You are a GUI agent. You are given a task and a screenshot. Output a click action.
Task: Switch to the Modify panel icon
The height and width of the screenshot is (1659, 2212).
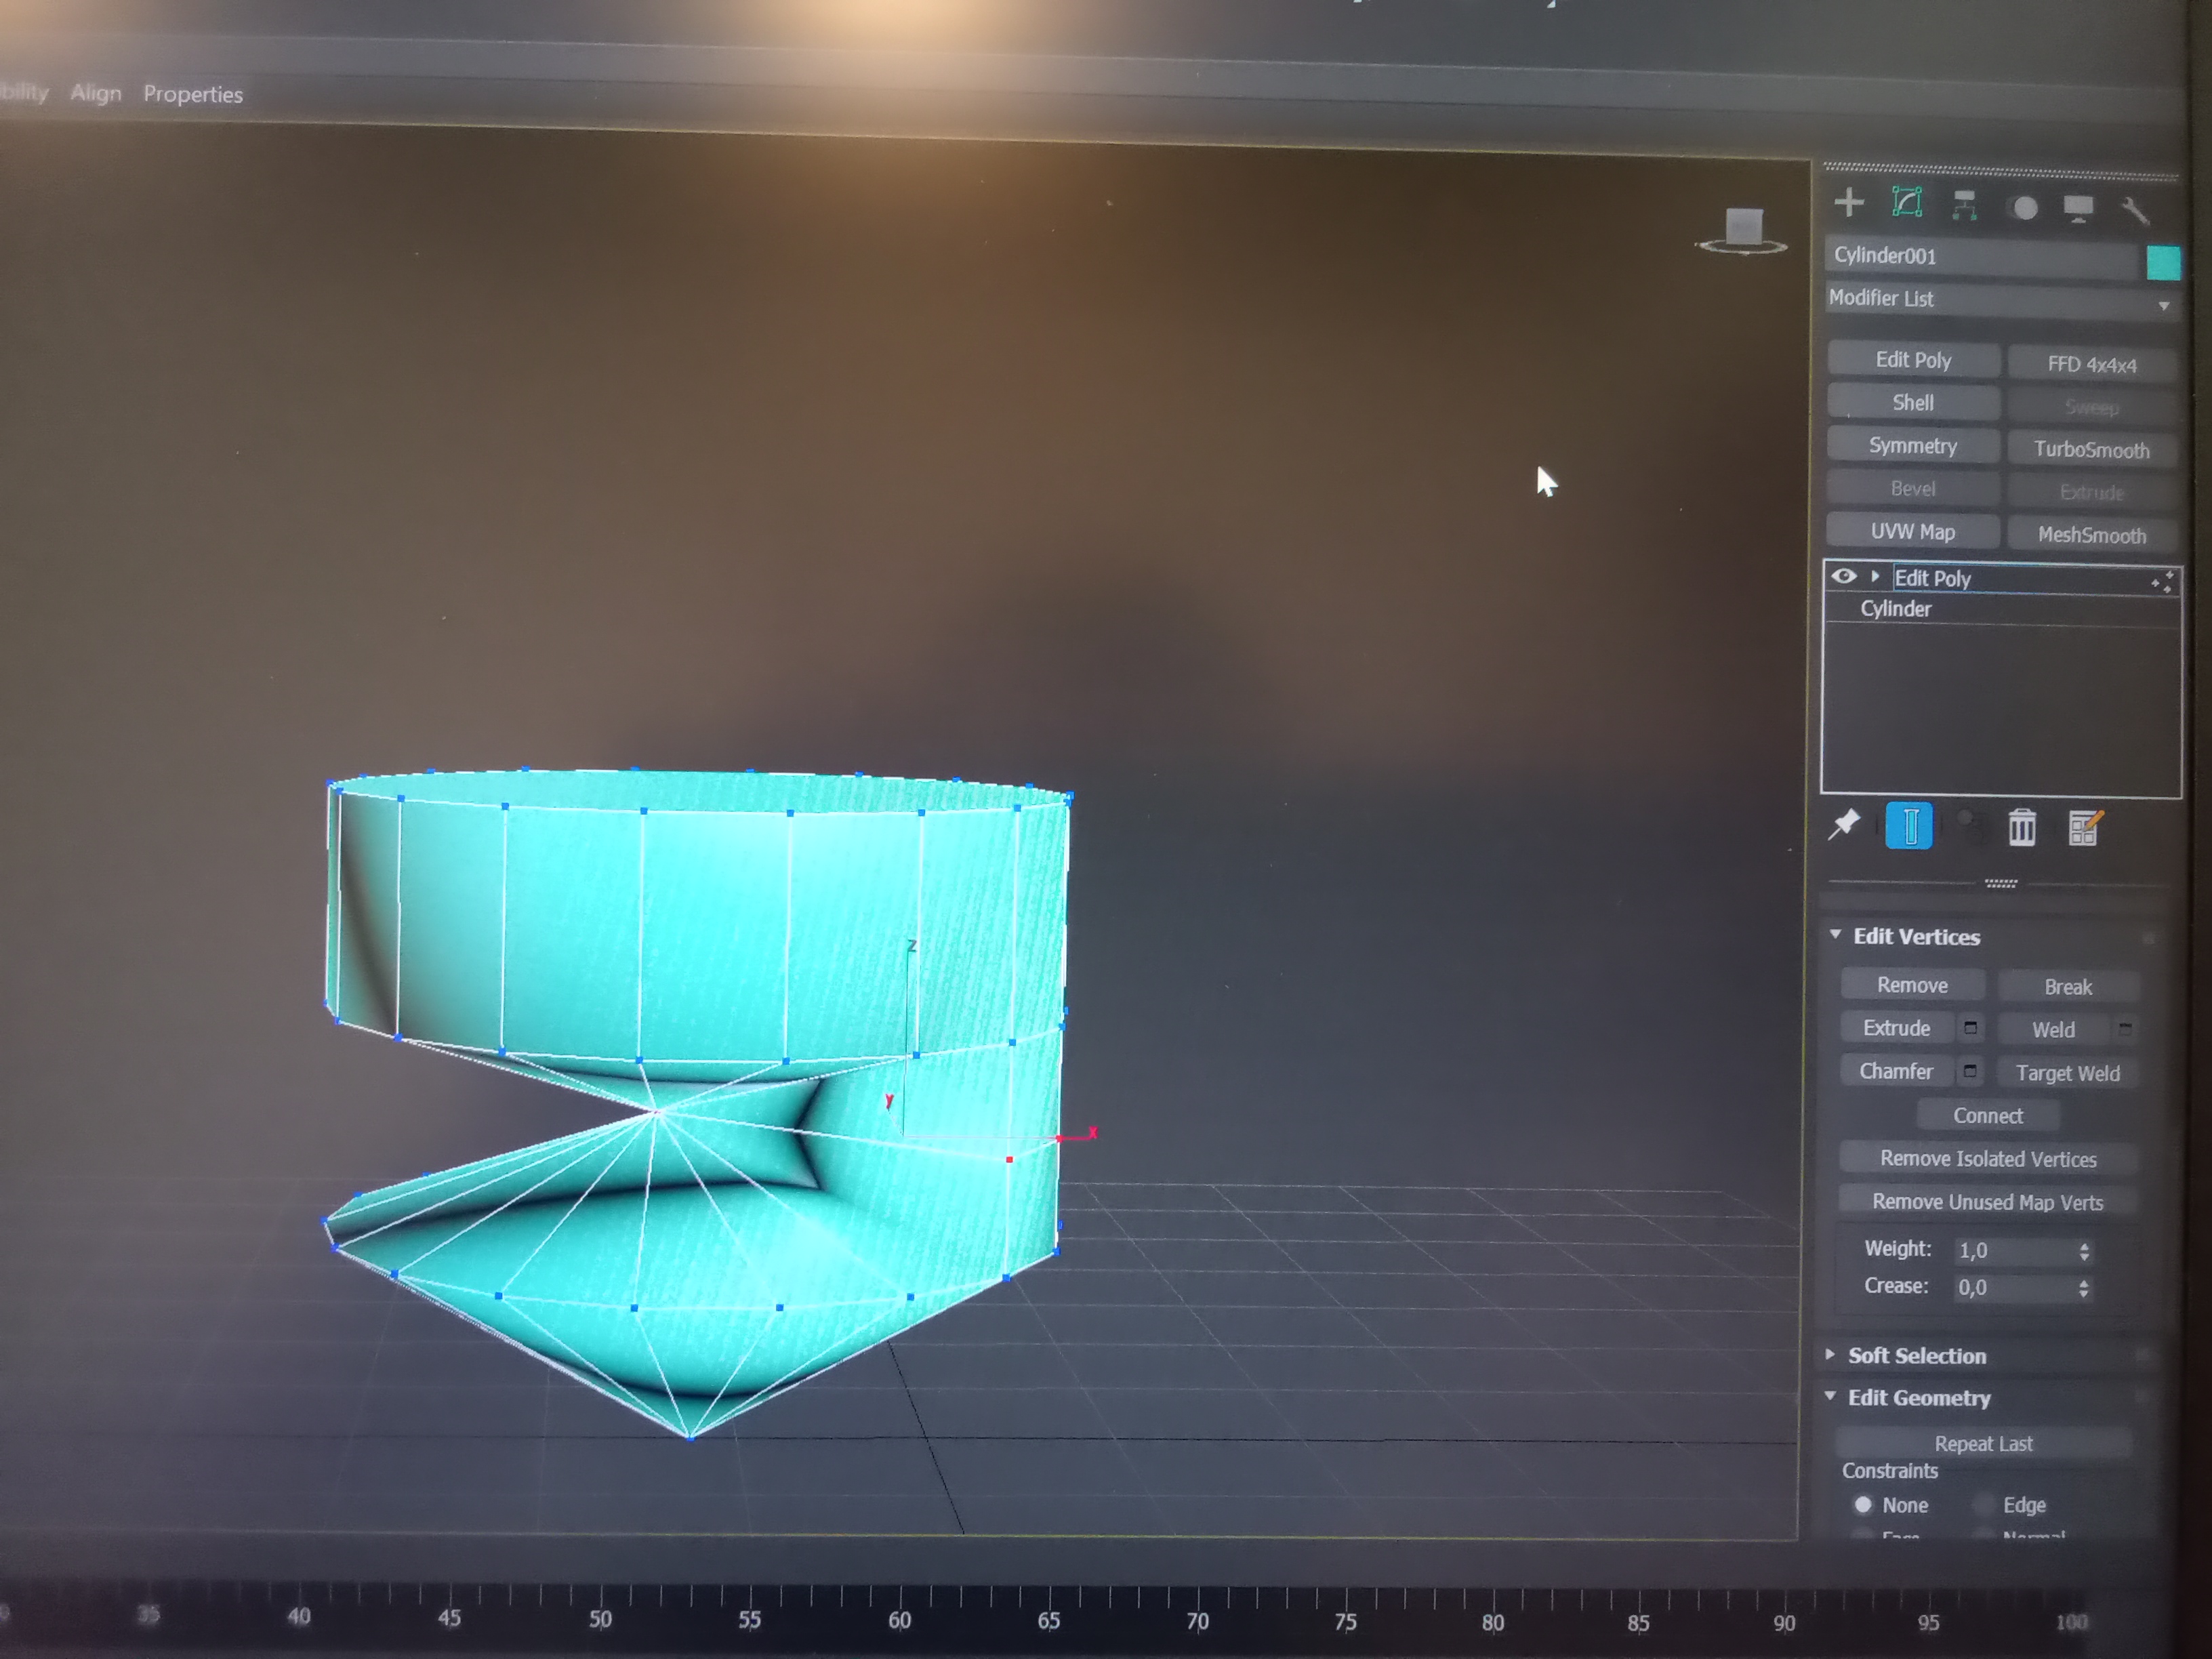click(x=1907, y=203)
